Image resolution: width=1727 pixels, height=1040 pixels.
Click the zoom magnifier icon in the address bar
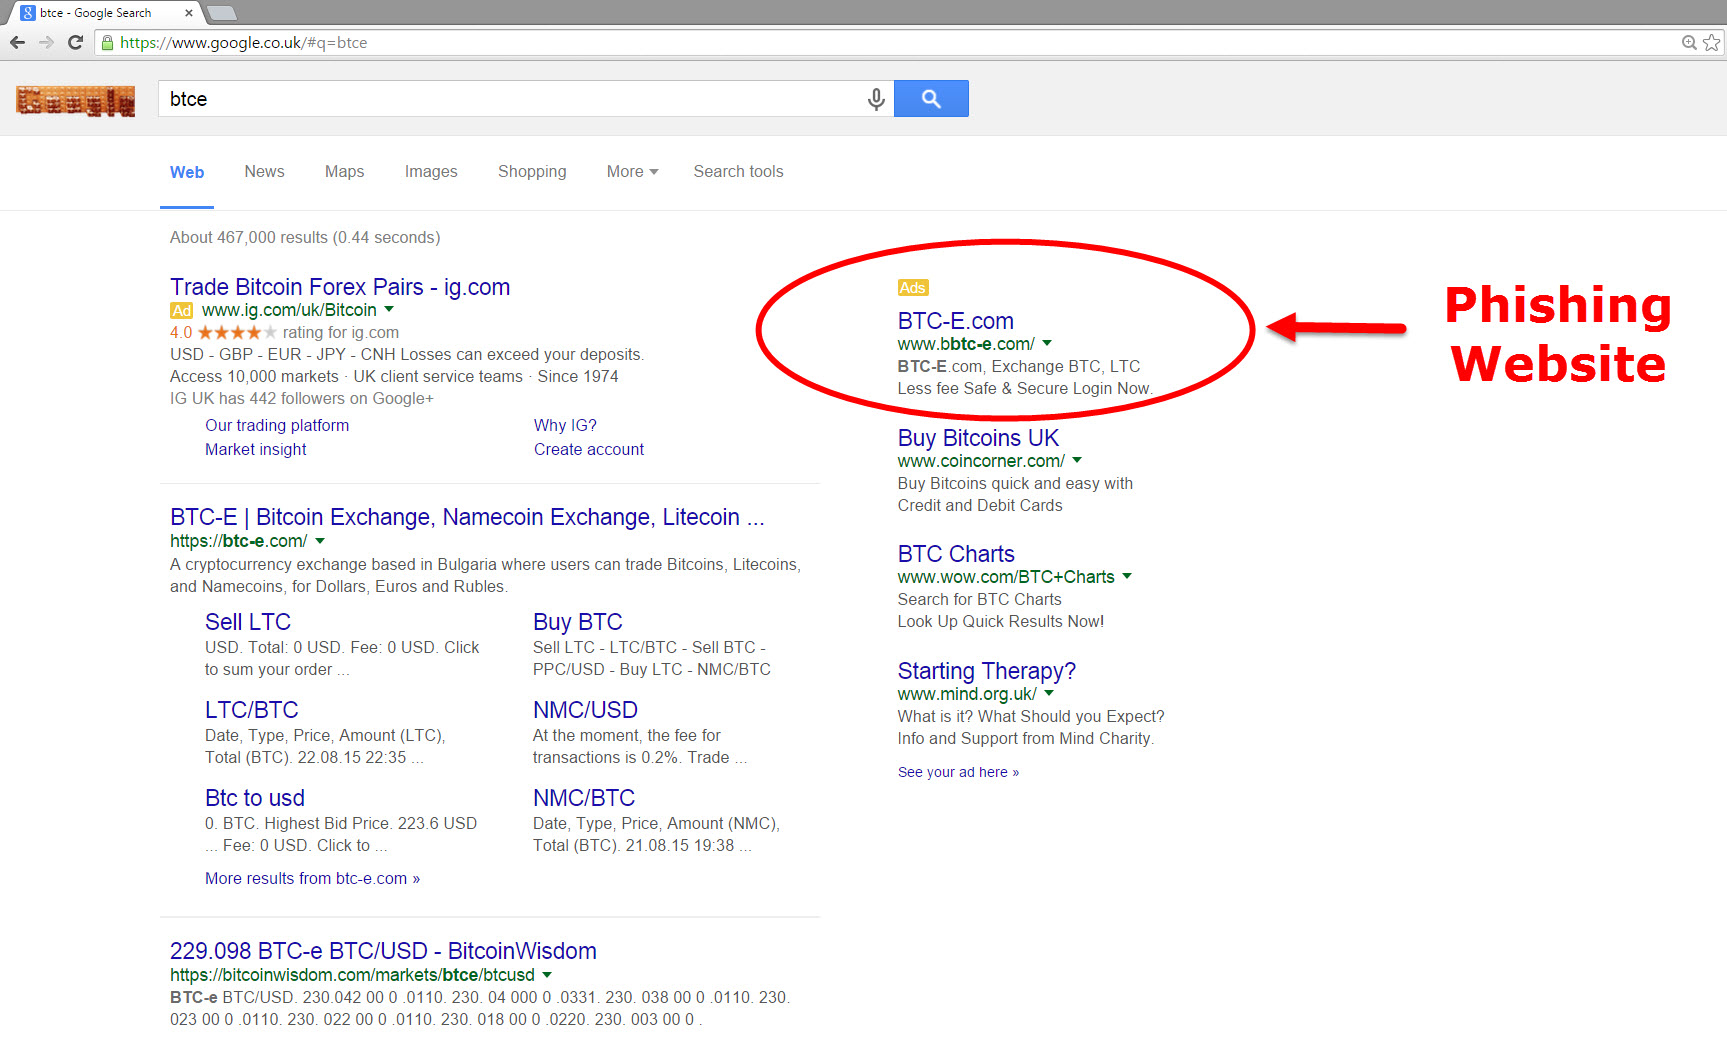[x=1689, y=42]
